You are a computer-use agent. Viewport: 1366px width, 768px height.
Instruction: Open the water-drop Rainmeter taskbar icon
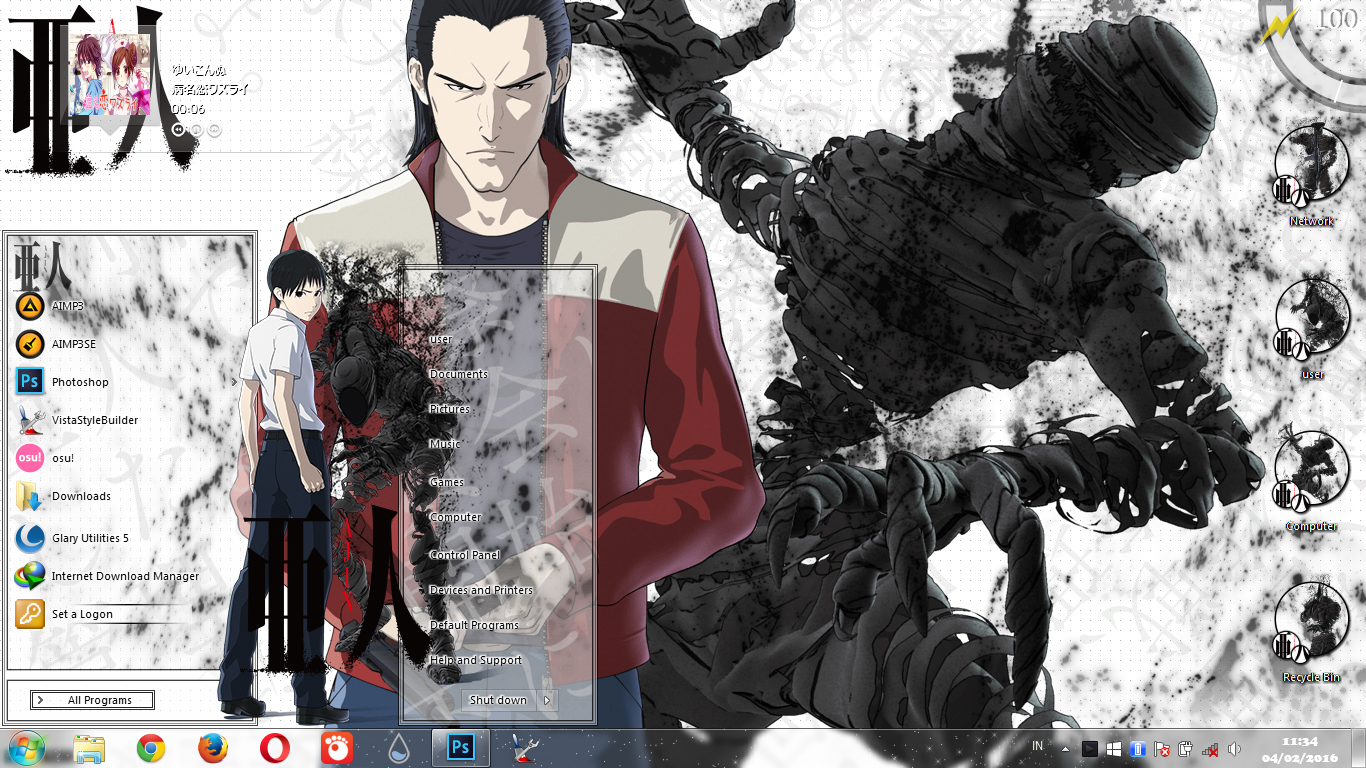(x=399, y=748)
